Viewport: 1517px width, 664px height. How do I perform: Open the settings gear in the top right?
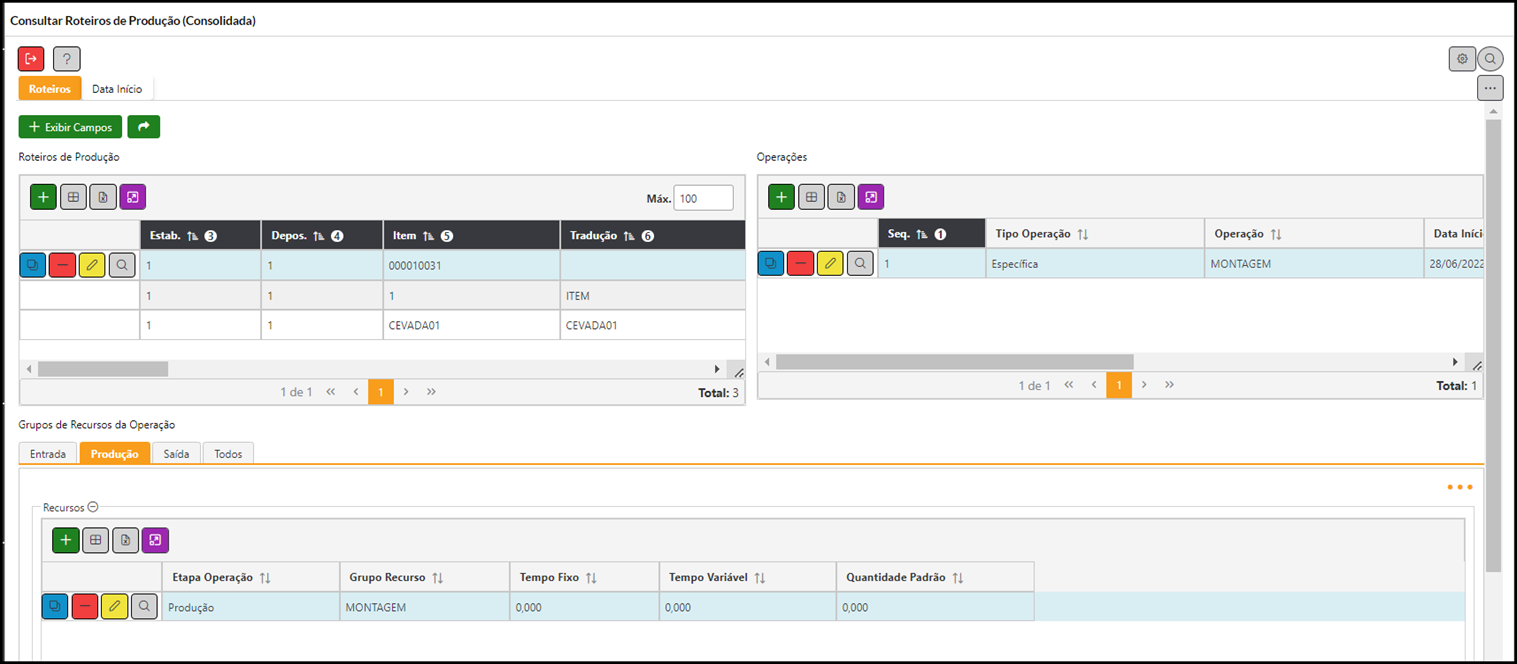coord(1462,59)
